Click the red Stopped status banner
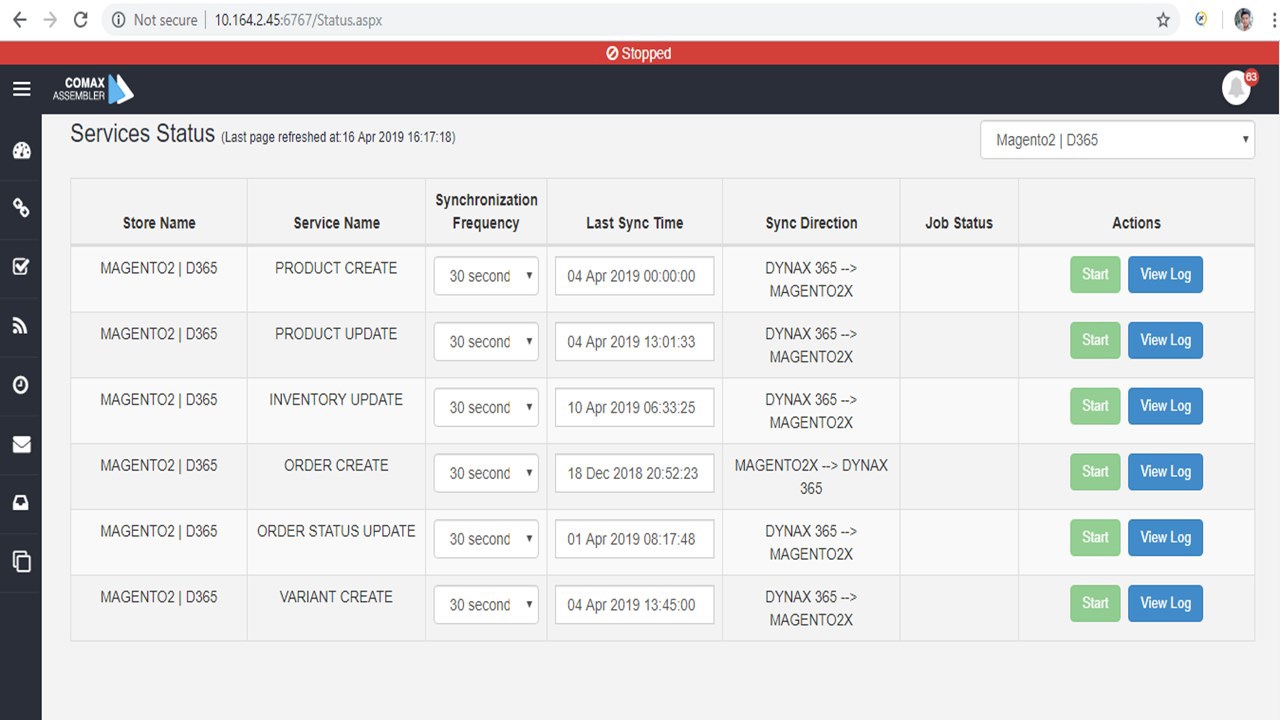The height and width of the screenshot is (720, 1280). pyautogui.click(x=640, y=53)
